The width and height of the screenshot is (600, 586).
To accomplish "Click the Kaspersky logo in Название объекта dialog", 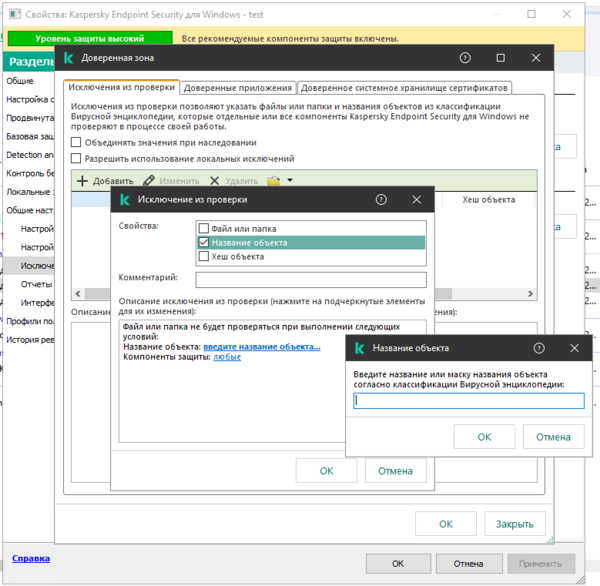I will pos(358,348).
